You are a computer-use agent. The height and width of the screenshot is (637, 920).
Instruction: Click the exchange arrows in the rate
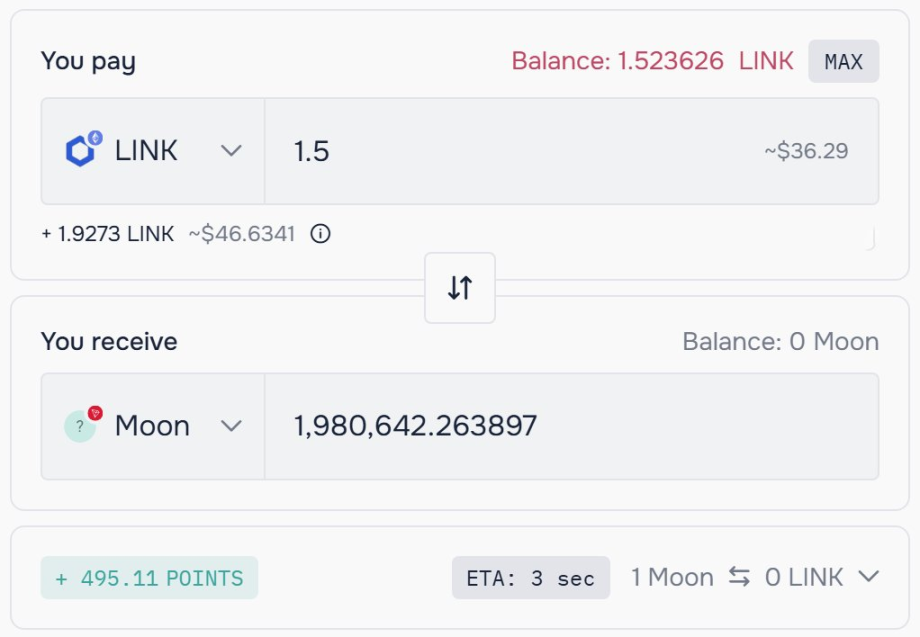[739, 577]
